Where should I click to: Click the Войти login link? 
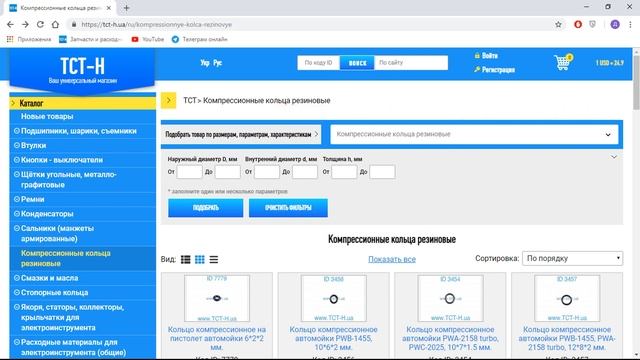pyautogui.click(x=486, y=56)
